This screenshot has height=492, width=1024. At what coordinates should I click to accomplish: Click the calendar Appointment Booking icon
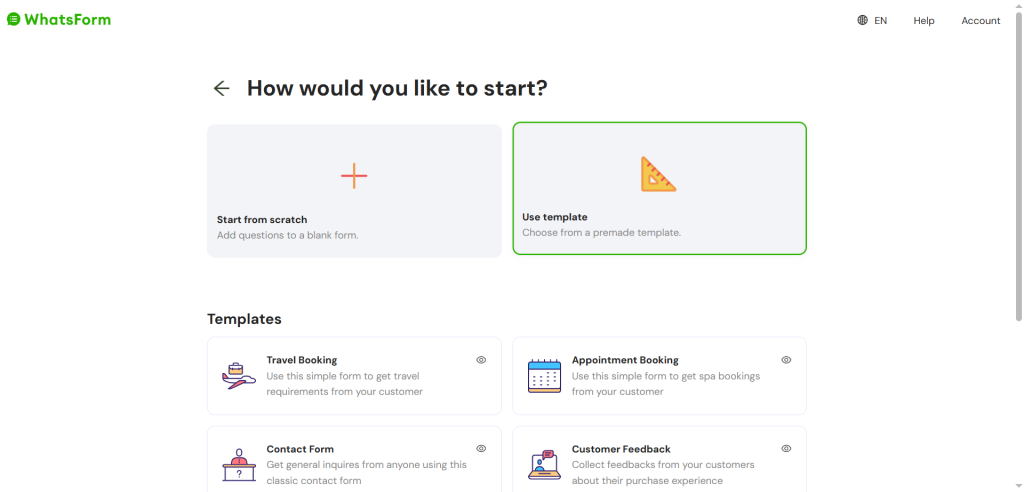click(544, 376)
